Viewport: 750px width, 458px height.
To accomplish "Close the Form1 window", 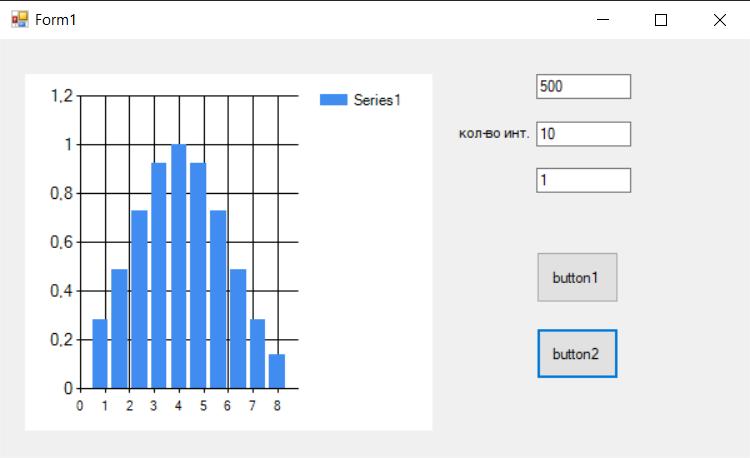I will [720, 20].
